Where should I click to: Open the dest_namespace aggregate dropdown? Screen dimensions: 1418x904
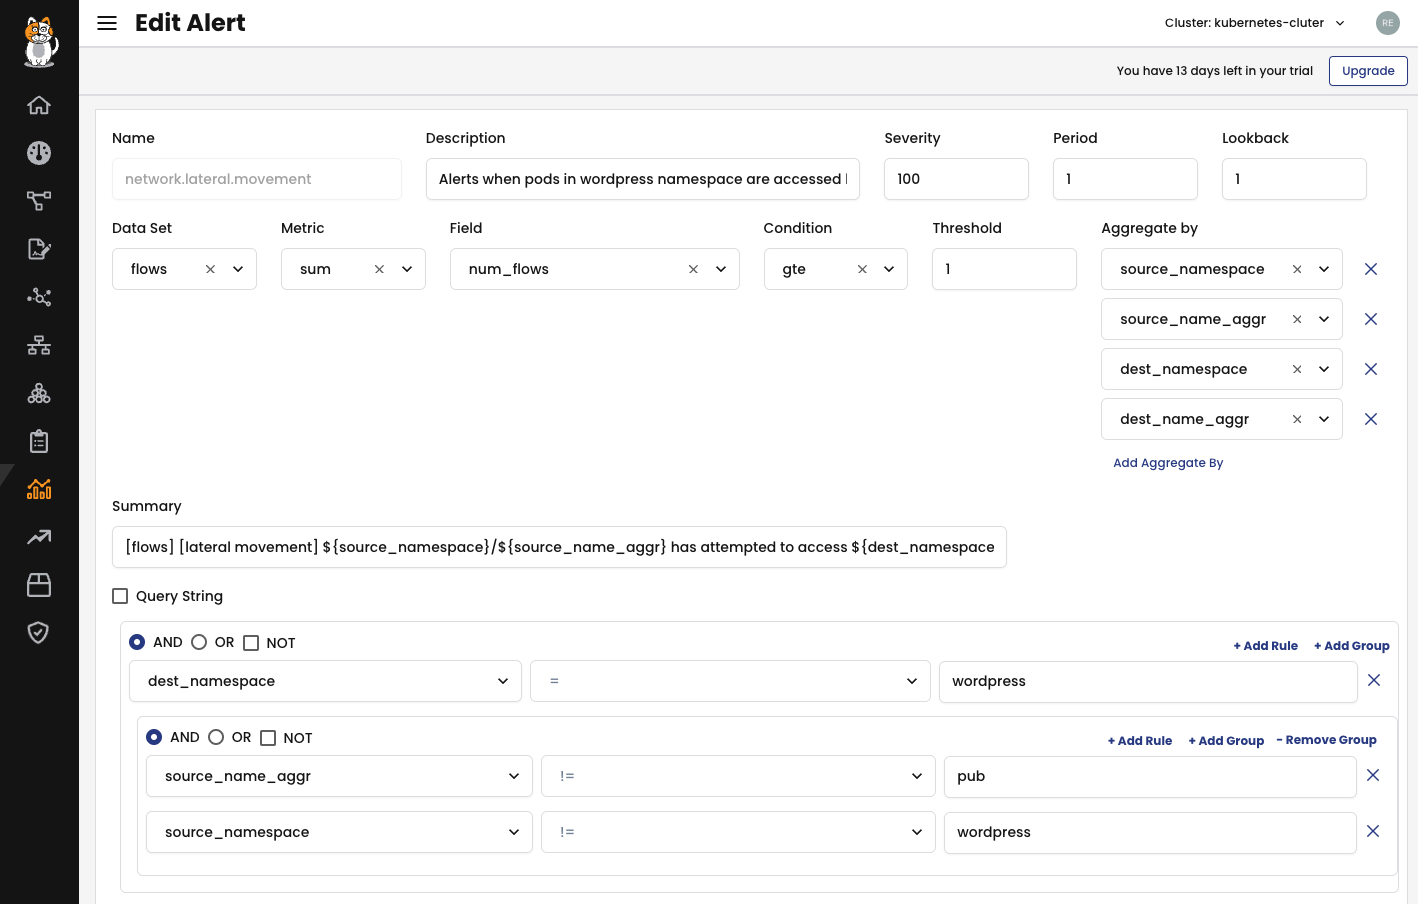point(1324,369)
